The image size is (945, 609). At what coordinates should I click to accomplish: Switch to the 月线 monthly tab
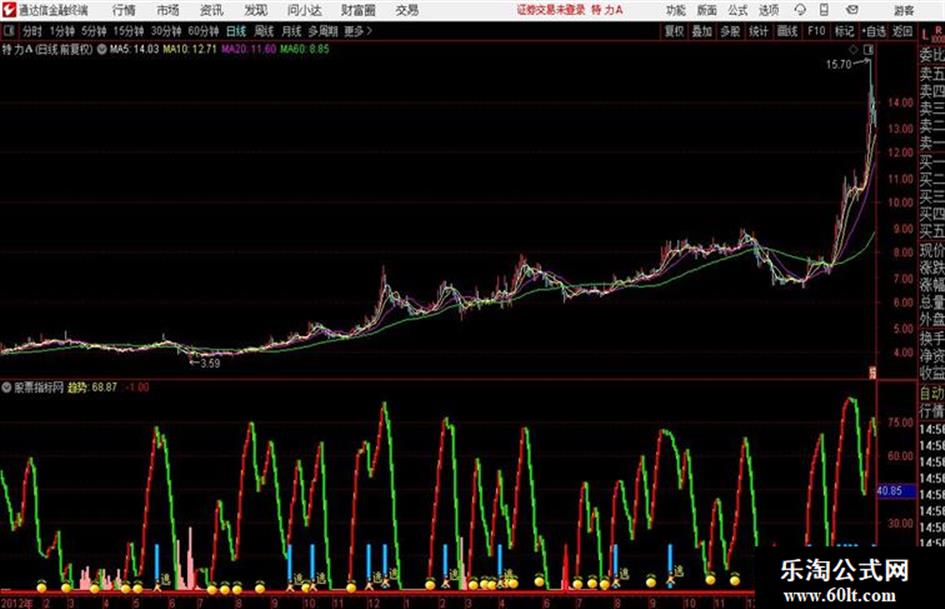(291, 31)
